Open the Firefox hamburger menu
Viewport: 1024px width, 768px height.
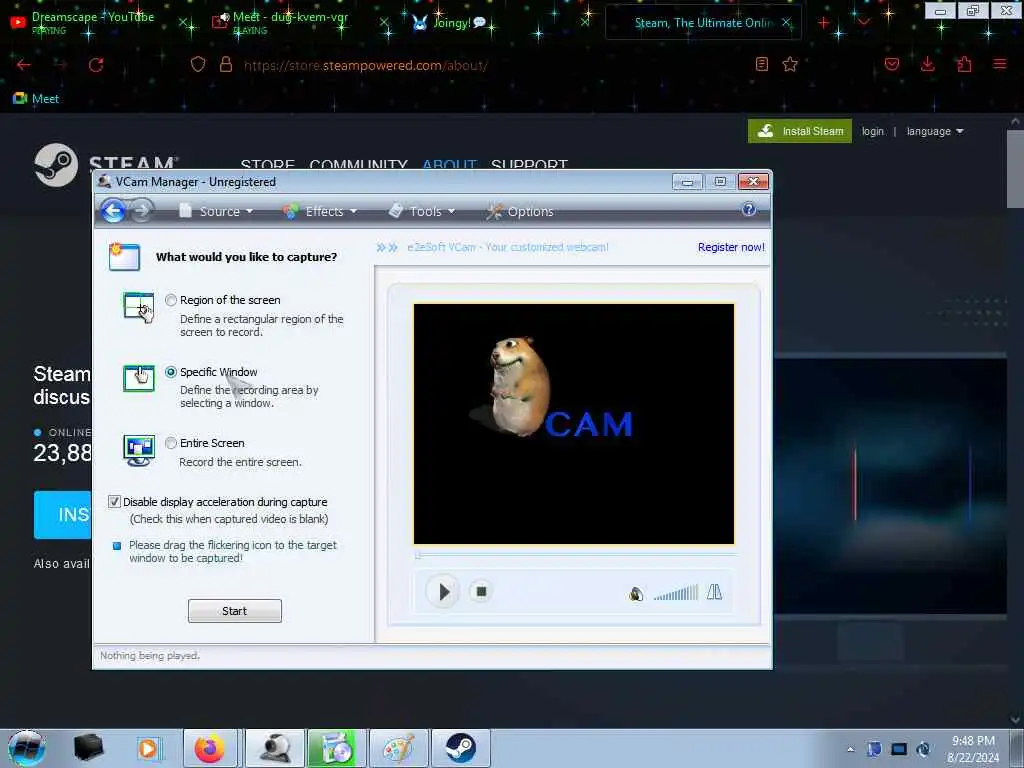click(x=1000, y=64)
